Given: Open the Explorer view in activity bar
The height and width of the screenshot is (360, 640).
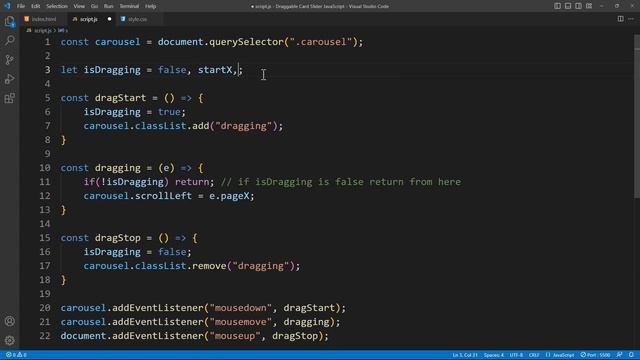Looking at the screenshot, I should (9, 21).
